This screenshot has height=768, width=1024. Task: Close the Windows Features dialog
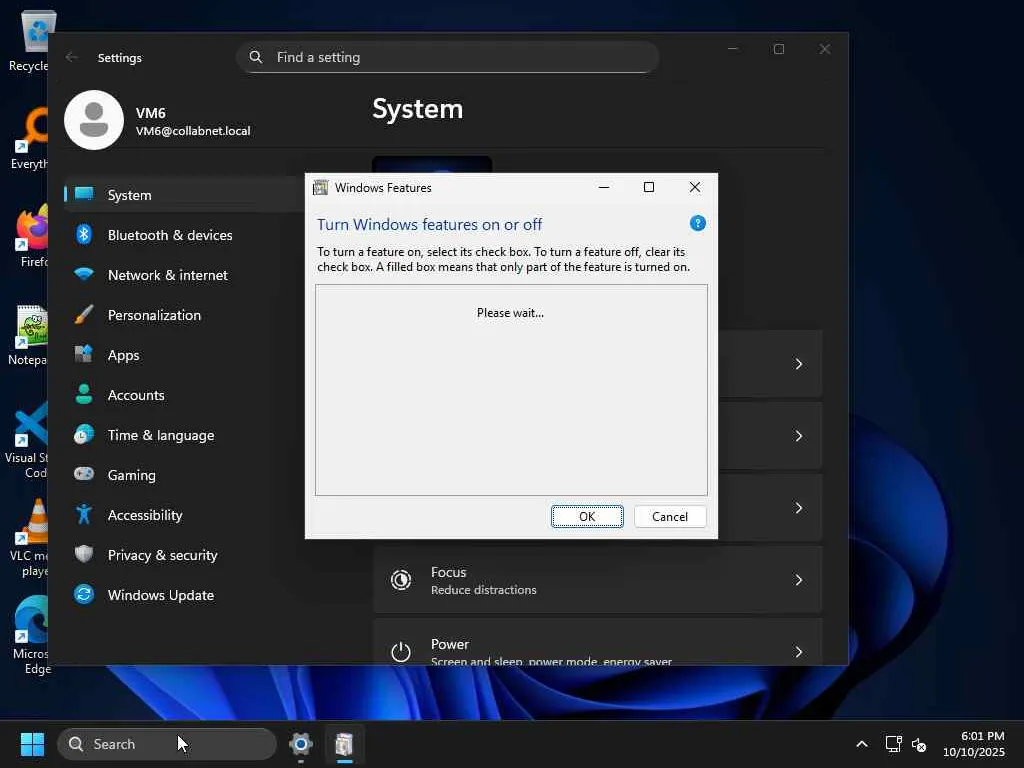(695, 187)
